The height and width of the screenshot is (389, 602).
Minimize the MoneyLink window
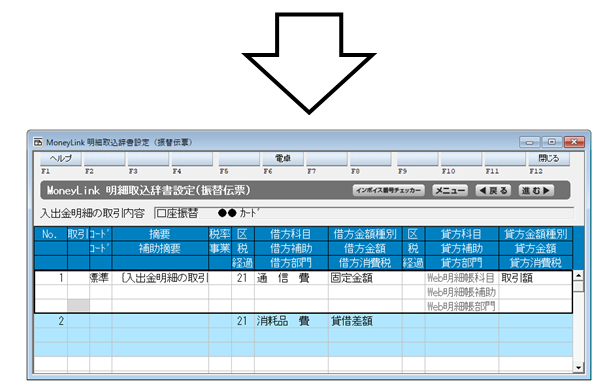coord(529,142)
